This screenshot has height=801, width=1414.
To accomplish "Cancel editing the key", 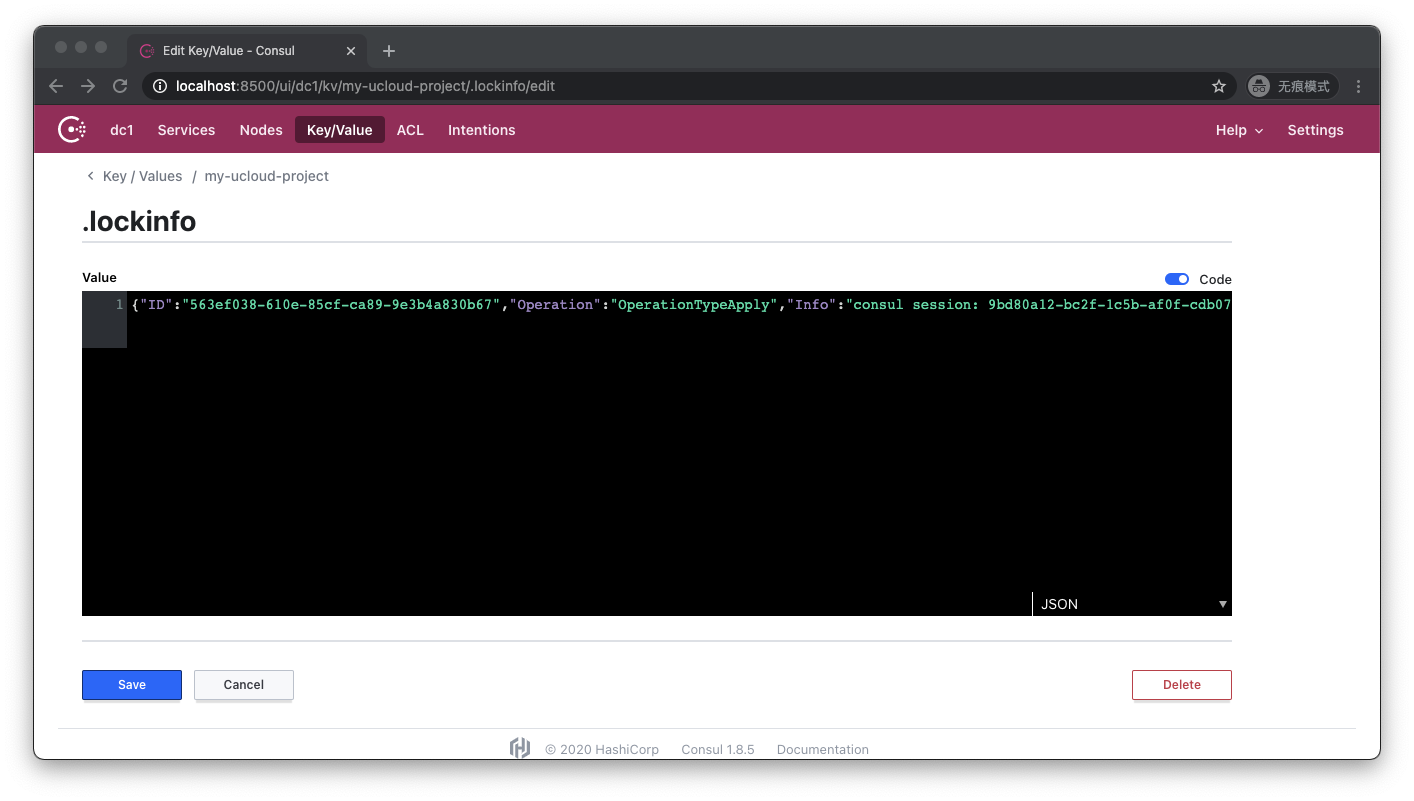I will click(x=244, y=685).
